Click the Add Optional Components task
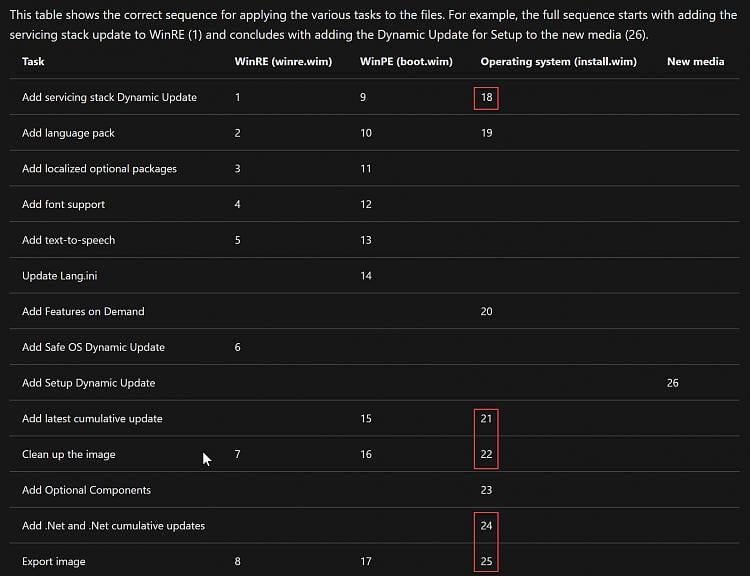750x576 pixels. pyautogui.click(x=86, y=490)
